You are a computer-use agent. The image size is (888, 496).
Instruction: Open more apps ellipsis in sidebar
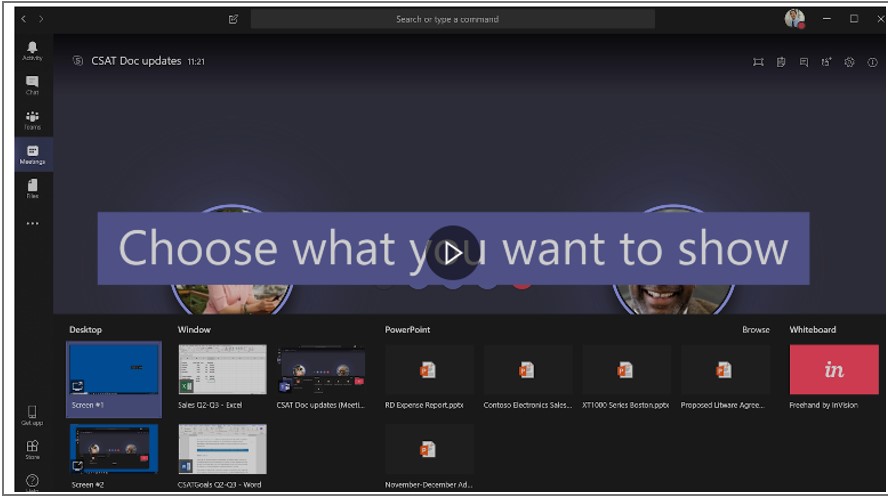click(32, 224)
